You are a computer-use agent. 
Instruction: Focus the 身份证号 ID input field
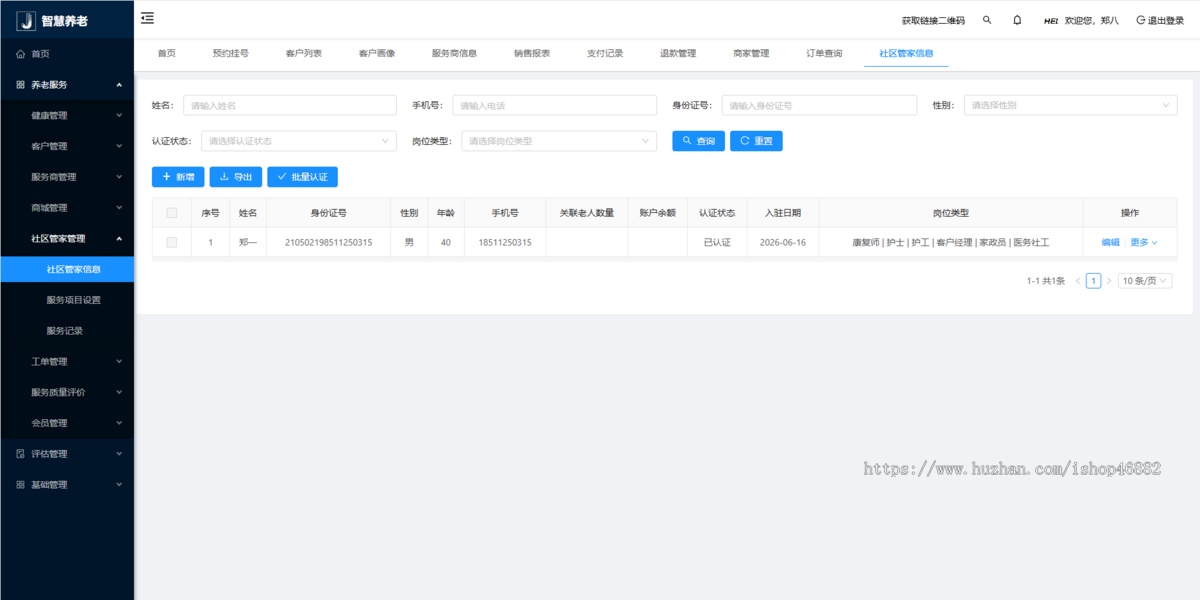tap(819, 105)
